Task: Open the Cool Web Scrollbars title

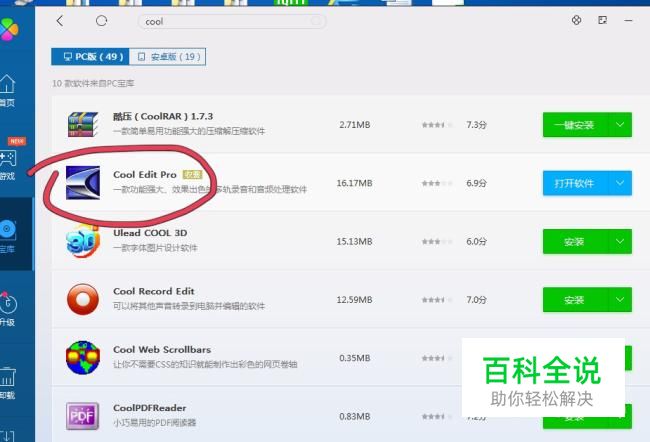Action: coord(162,350)
